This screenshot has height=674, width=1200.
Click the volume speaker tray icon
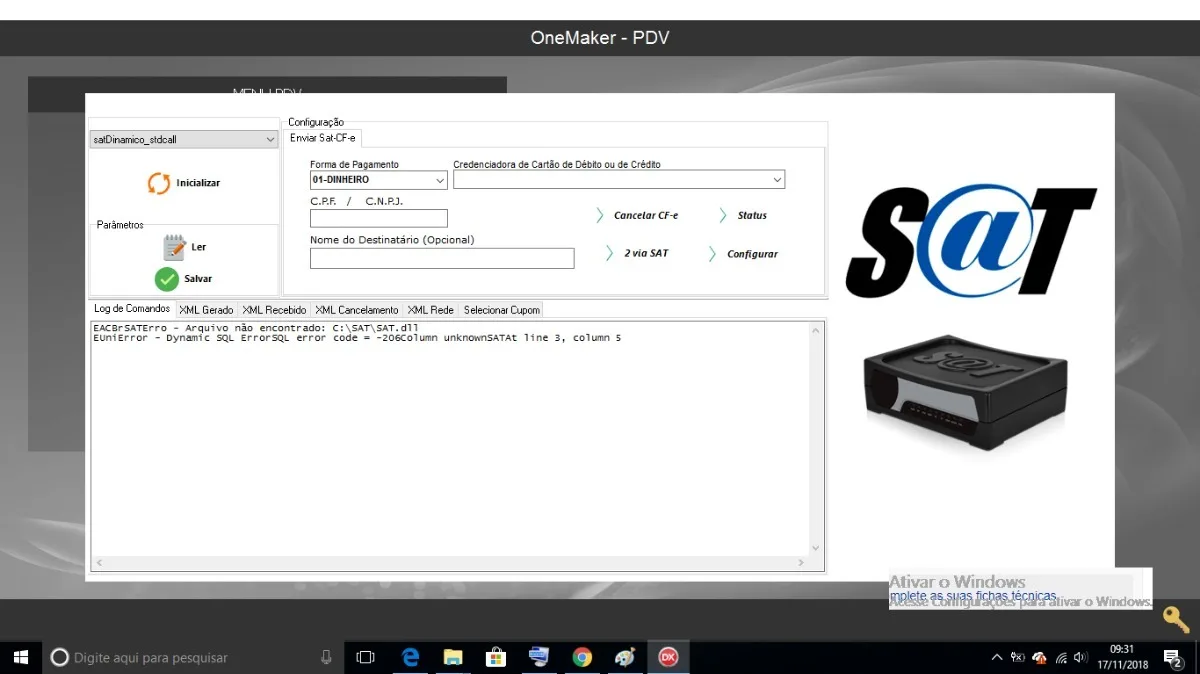tap(1080, 657)
